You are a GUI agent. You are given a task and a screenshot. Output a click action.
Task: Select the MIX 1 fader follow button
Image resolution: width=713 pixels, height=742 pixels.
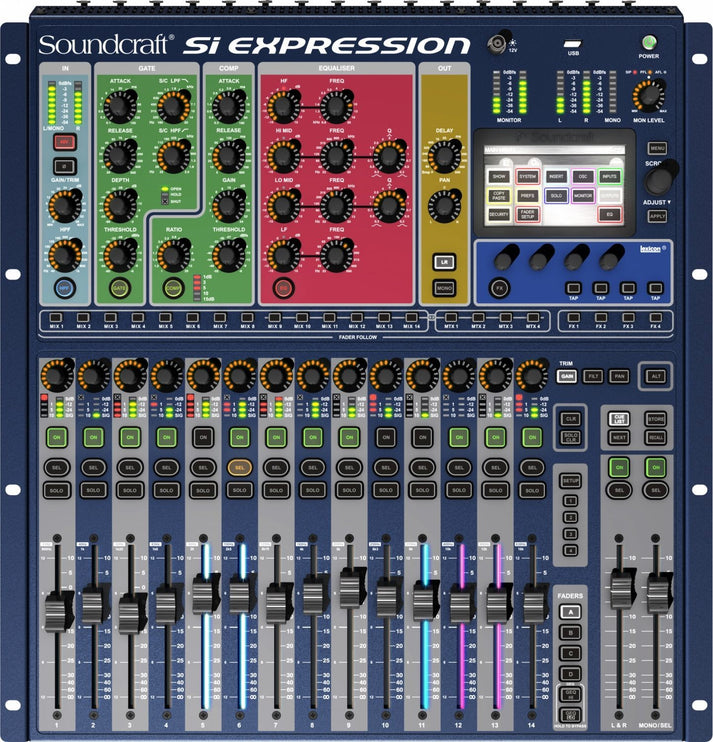56,318
